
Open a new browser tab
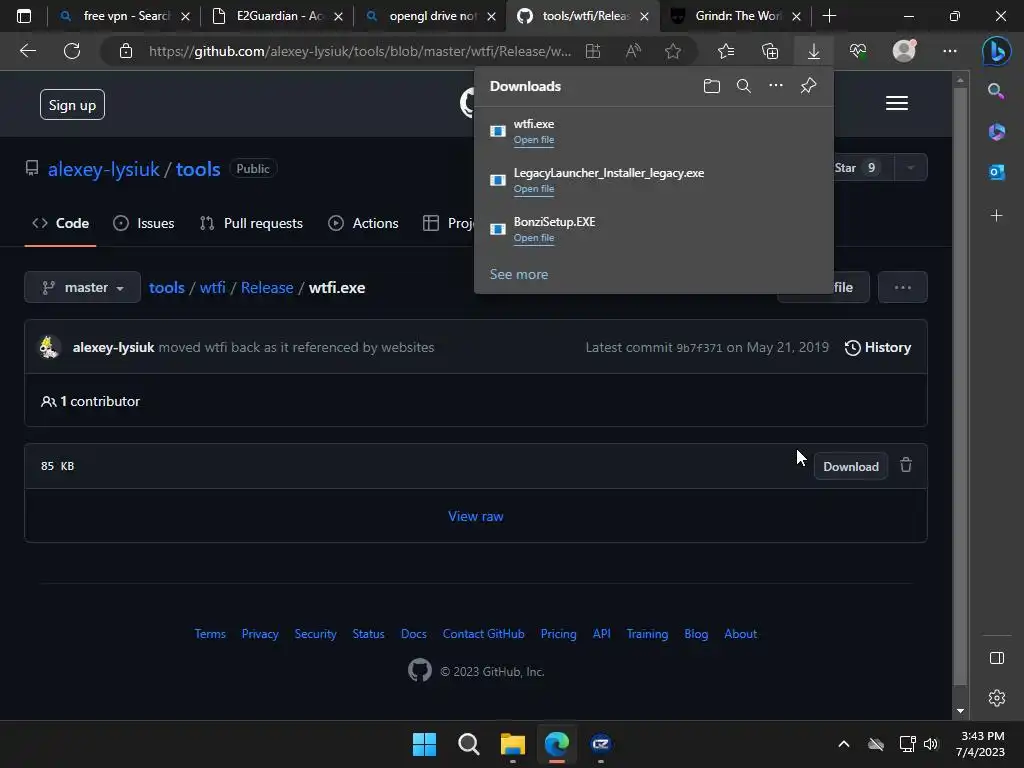(x=829, y=16)
